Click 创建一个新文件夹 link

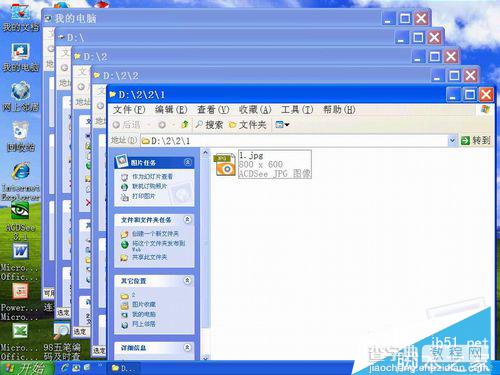(x=155, y=234)
